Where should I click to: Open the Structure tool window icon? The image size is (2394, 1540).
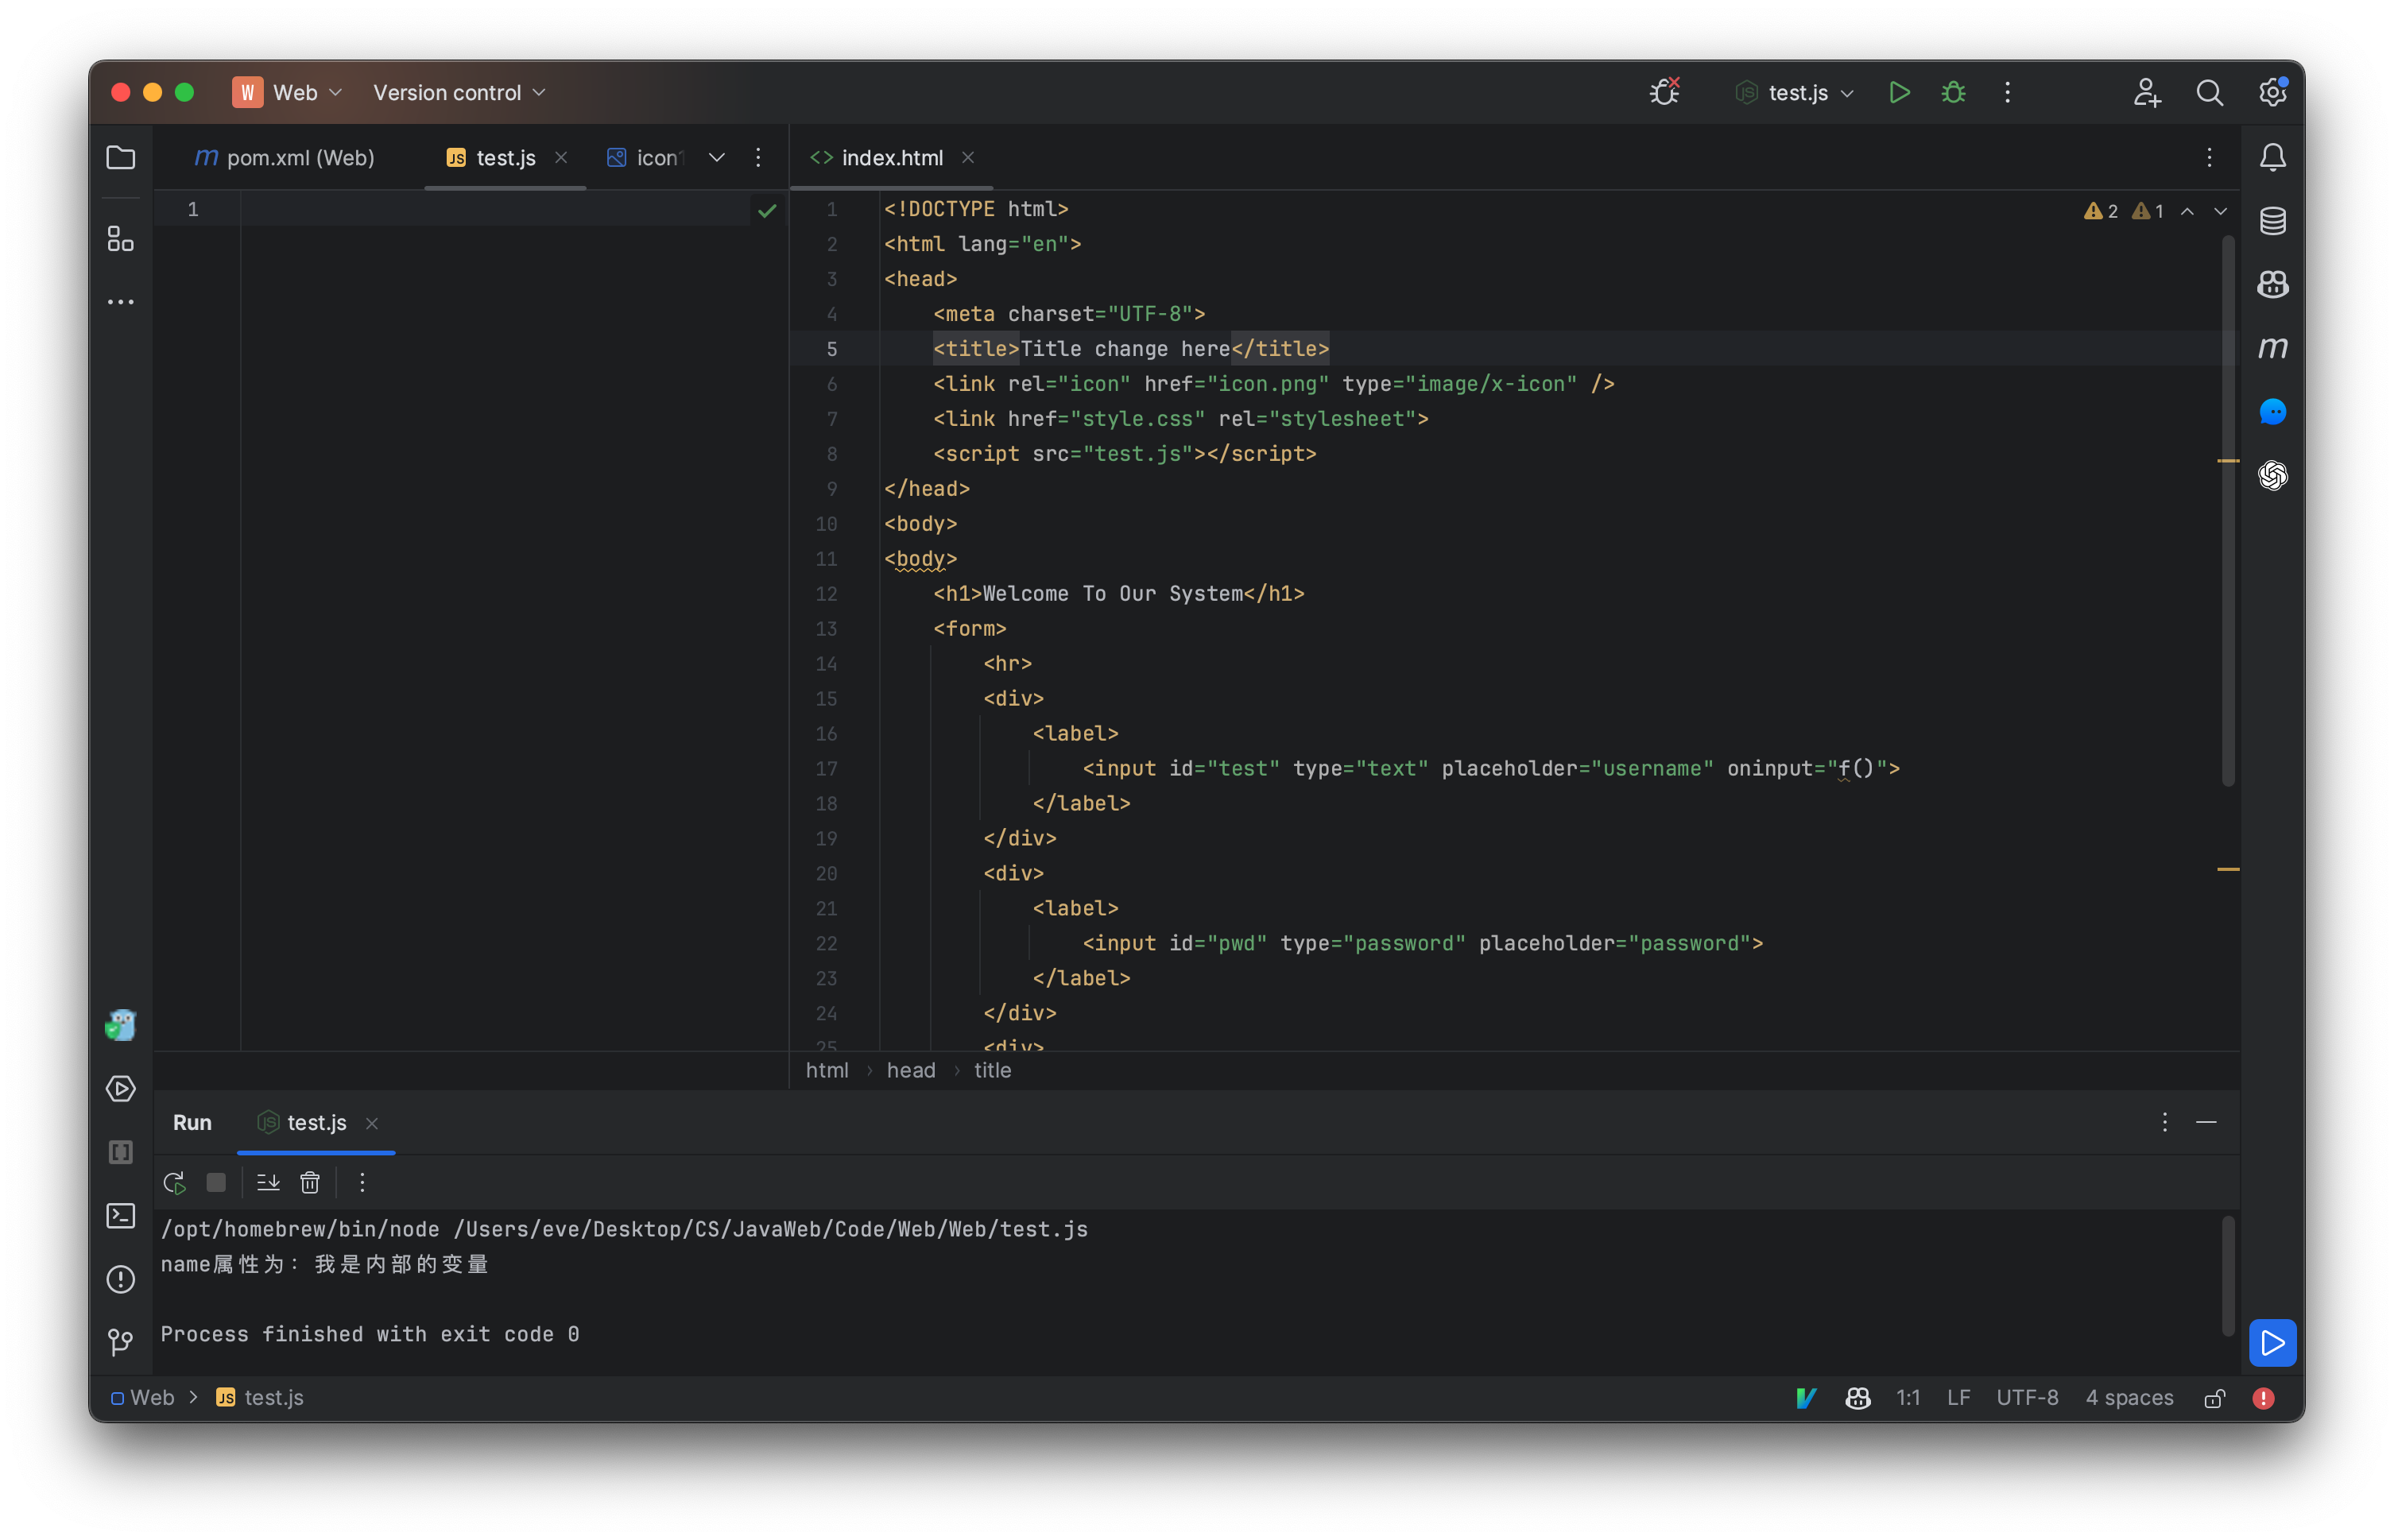(121, 238)
